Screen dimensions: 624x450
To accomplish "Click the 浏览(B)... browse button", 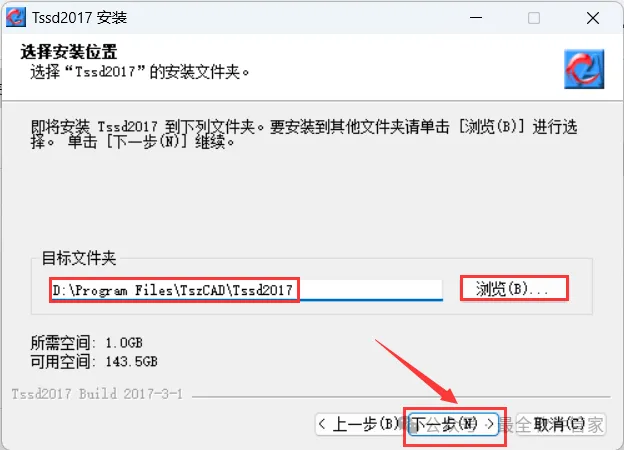I will [514, 288].
